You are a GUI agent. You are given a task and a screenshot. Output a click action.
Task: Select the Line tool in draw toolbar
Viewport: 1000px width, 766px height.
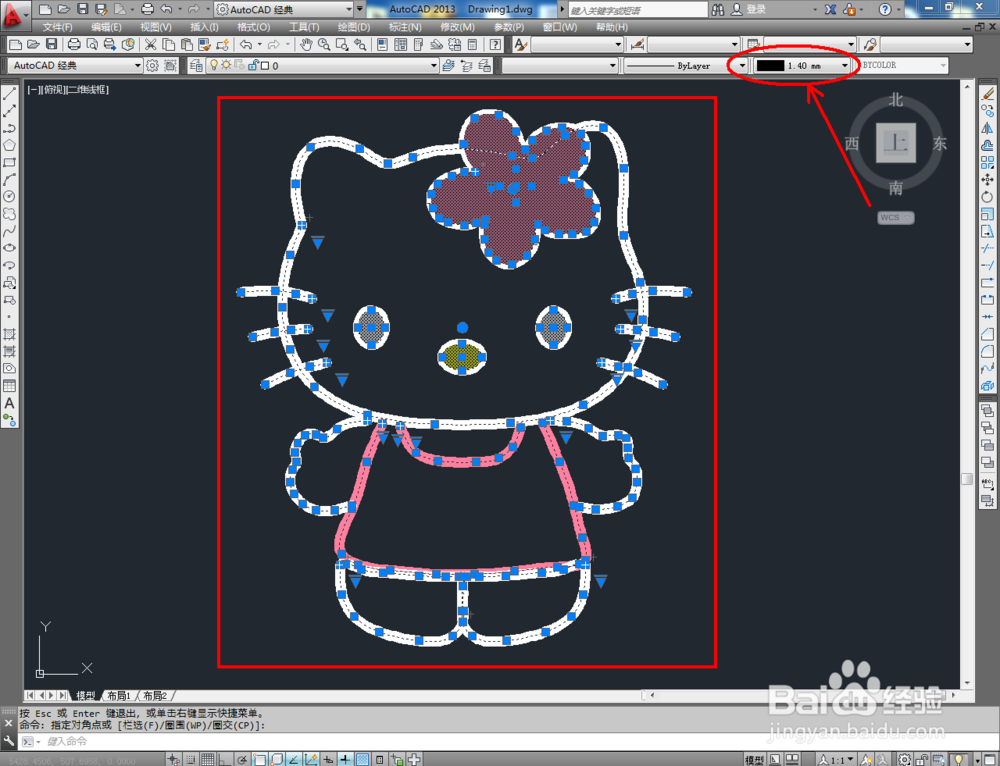pyautogui.click(x=9, y=94)
